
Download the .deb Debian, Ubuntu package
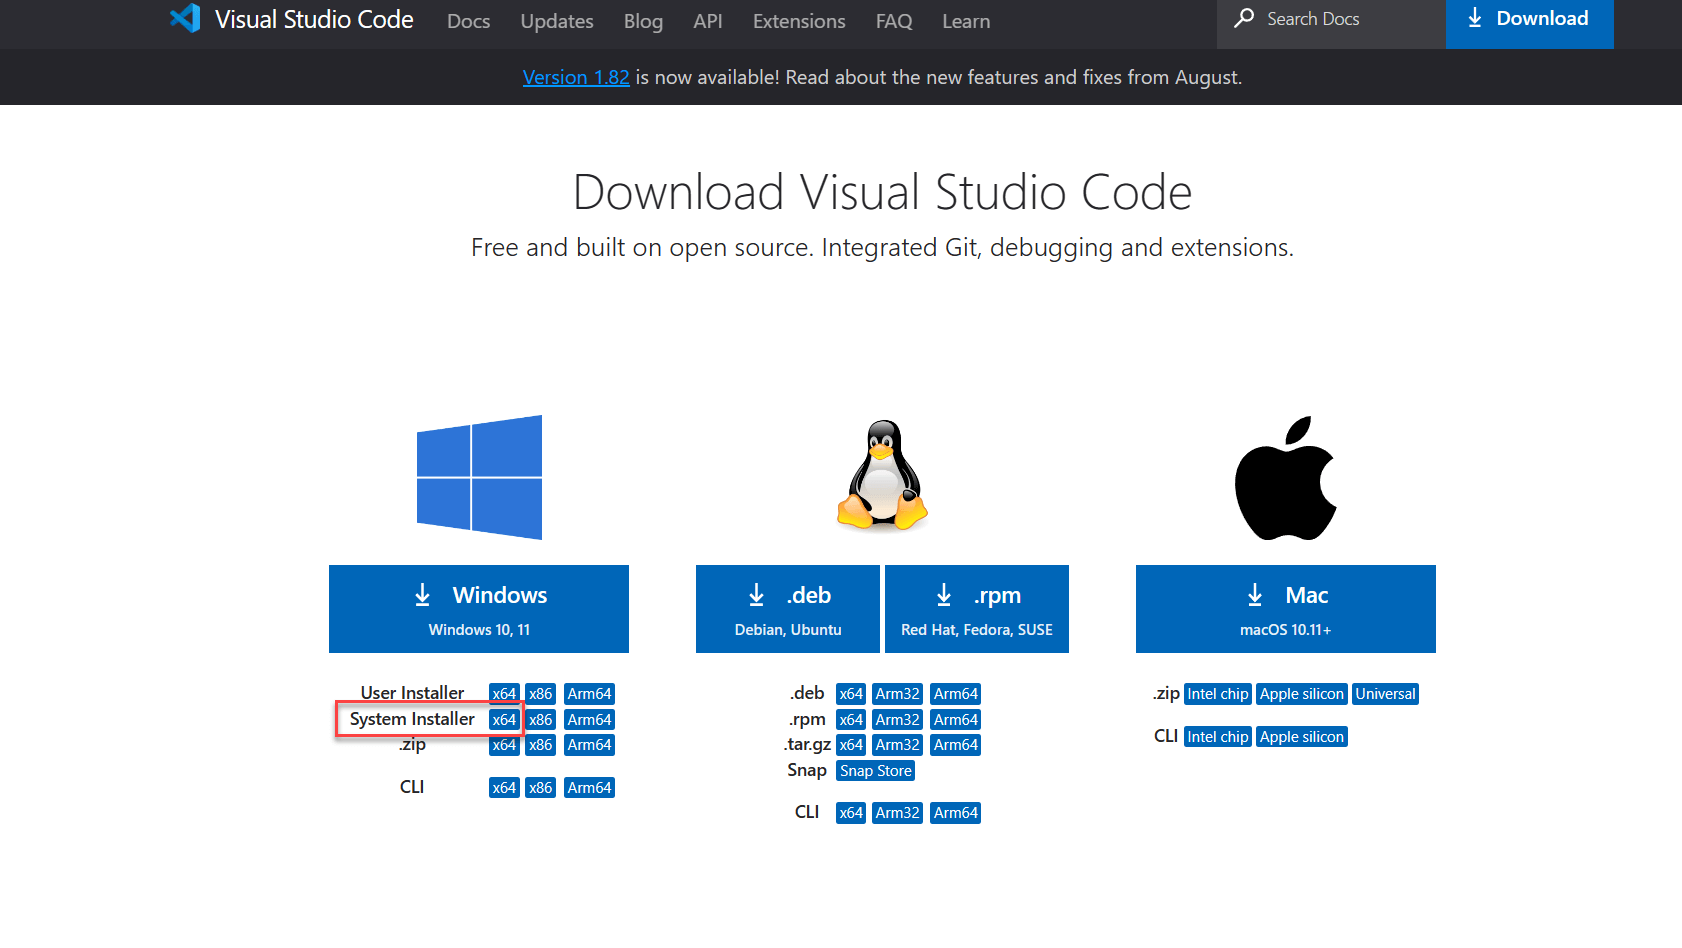tap(787, 609)
